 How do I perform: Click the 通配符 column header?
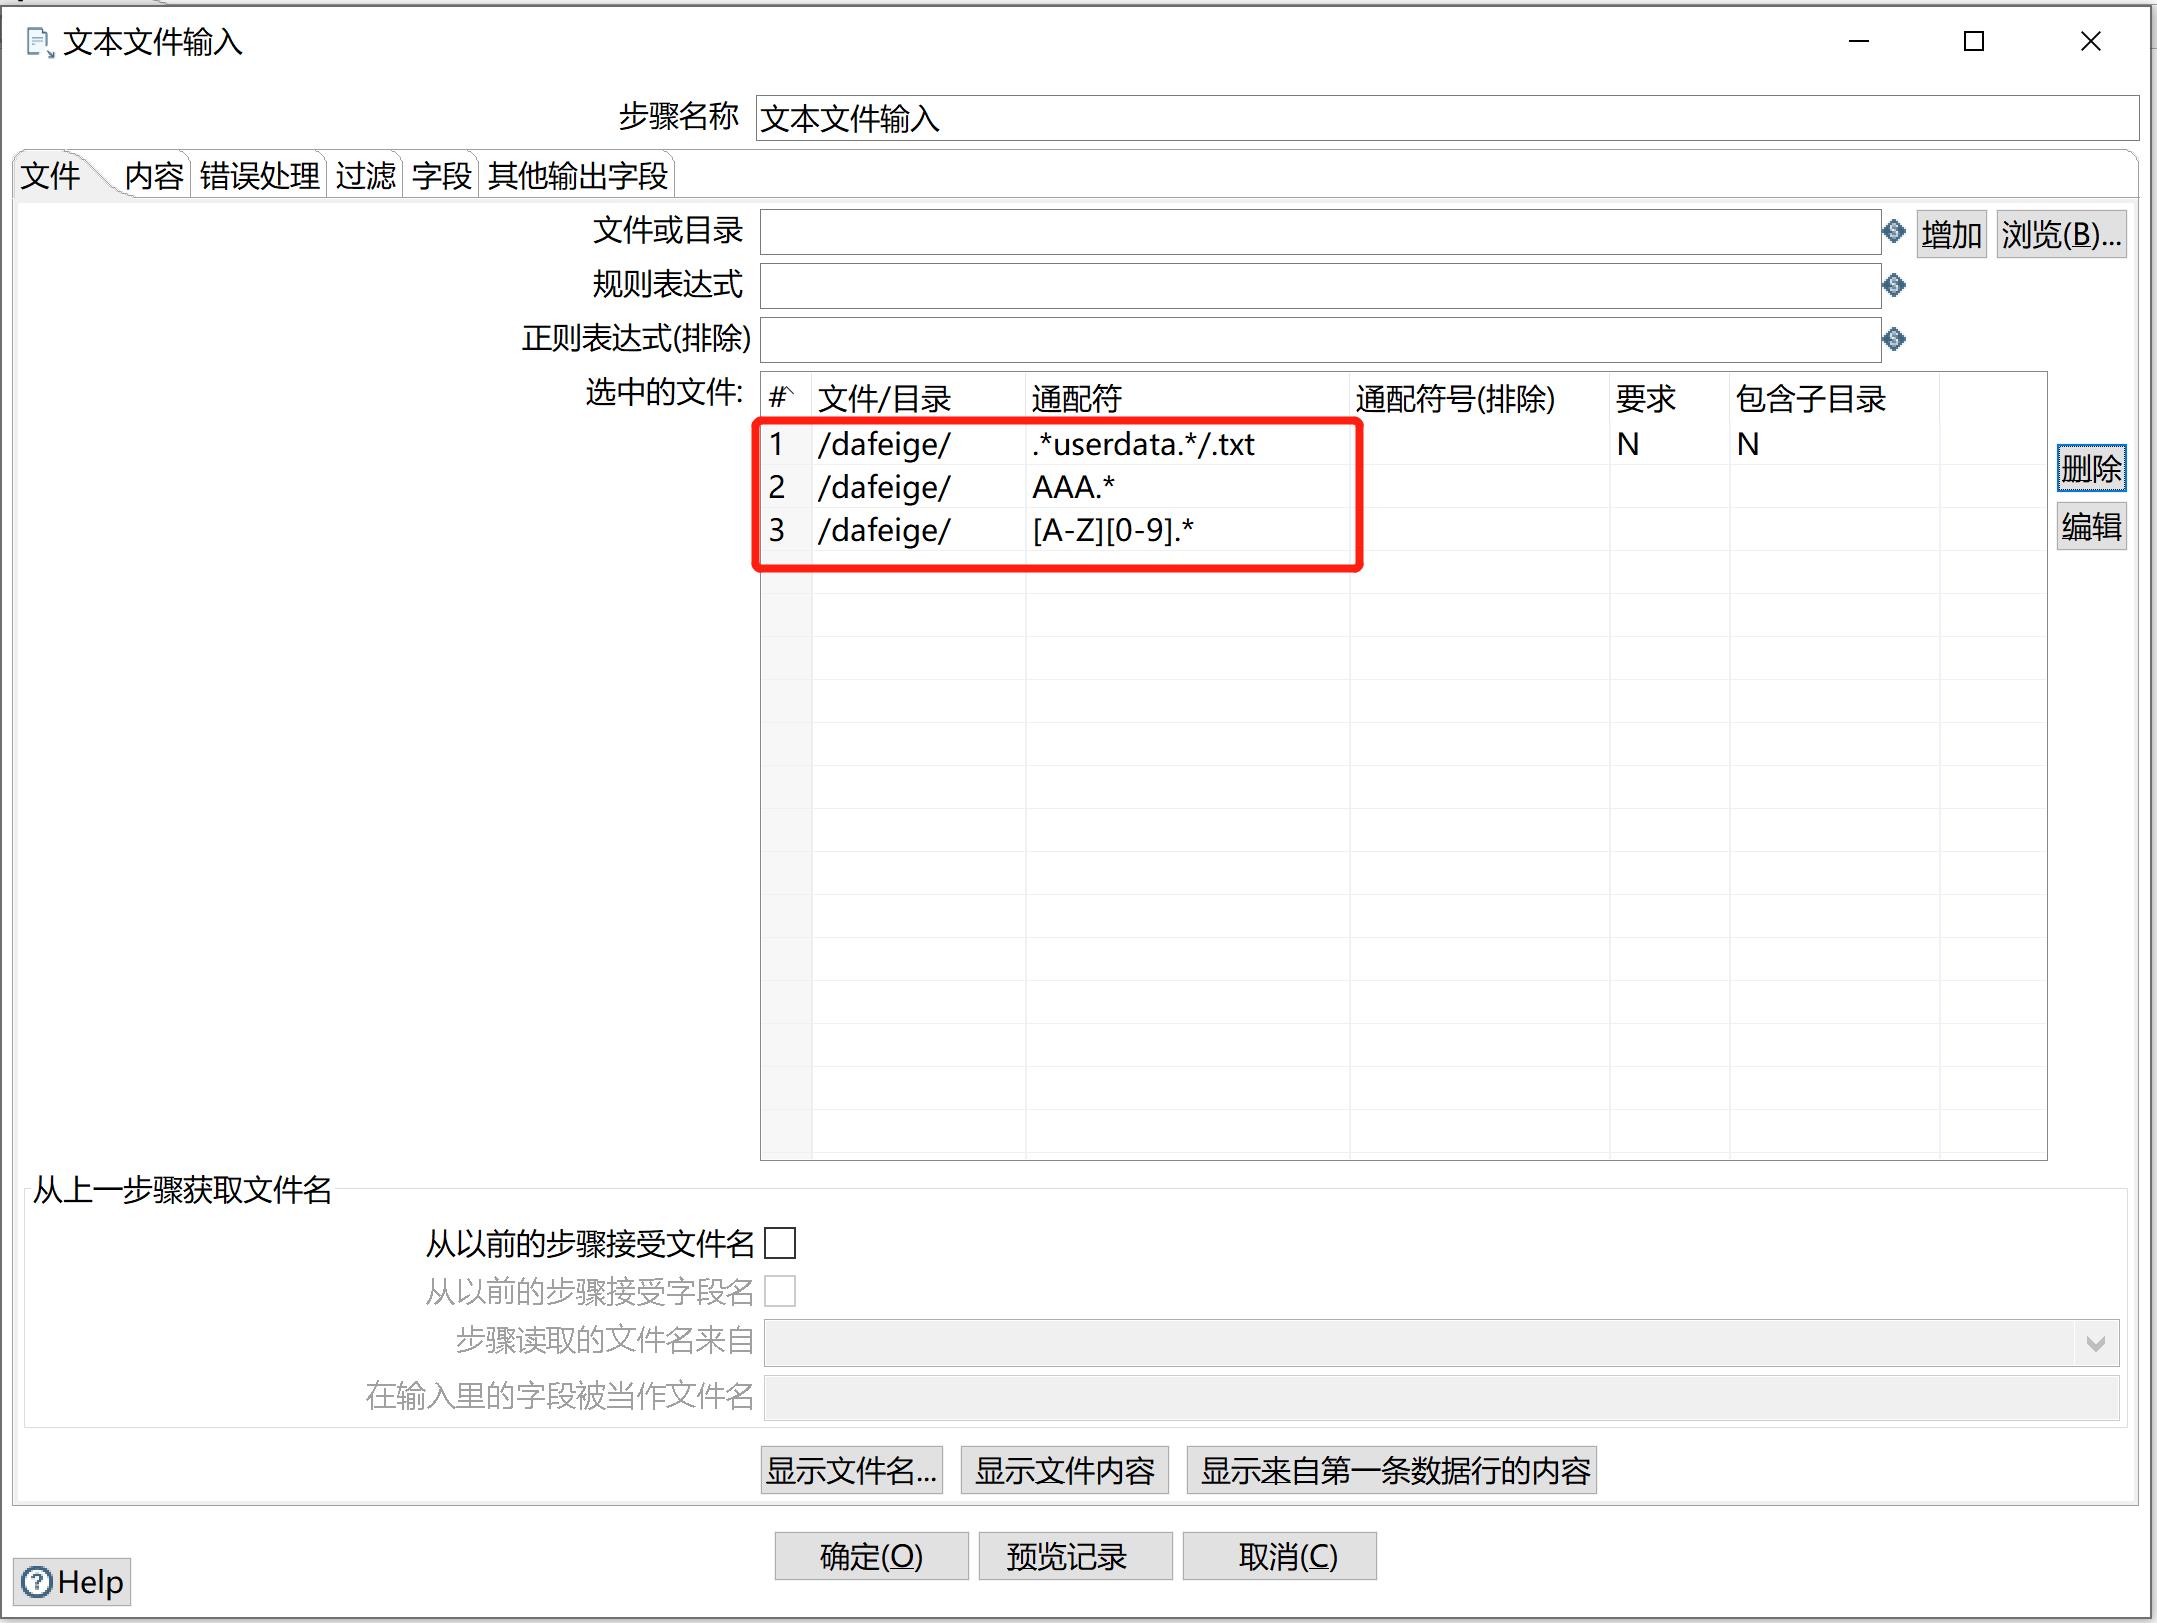[x=1187, y=398]
